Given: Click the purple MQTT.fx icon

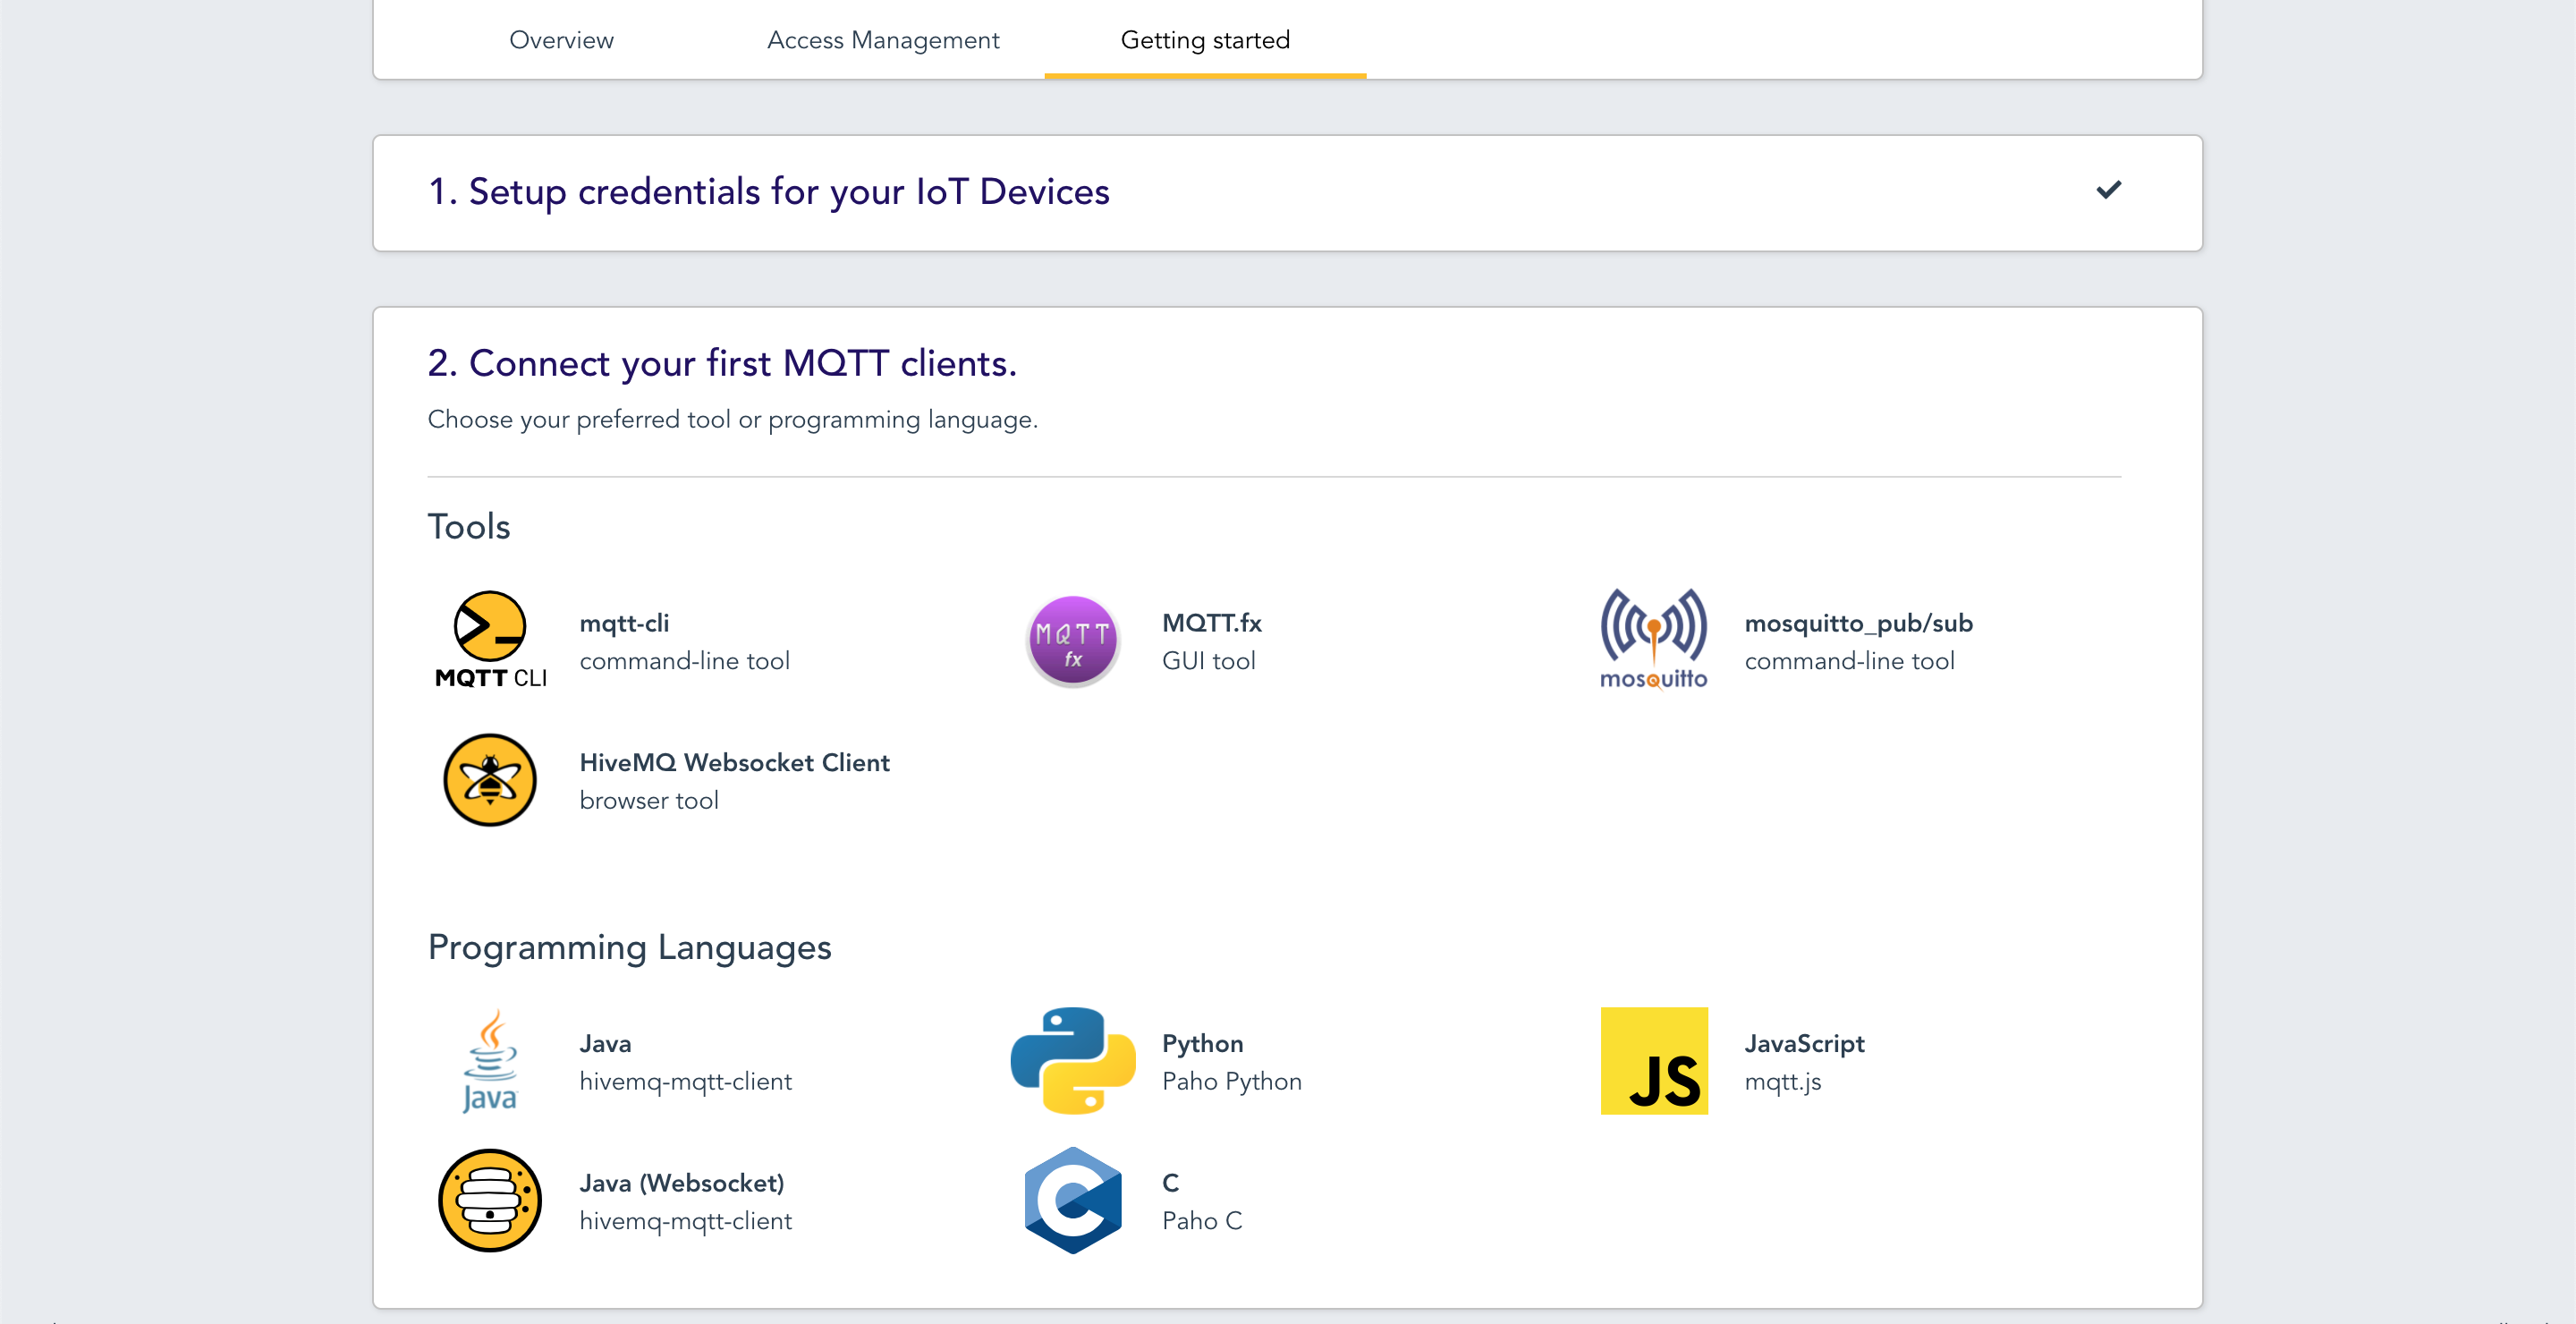Looking at the screenshot, I should (x=1072, y=640).
